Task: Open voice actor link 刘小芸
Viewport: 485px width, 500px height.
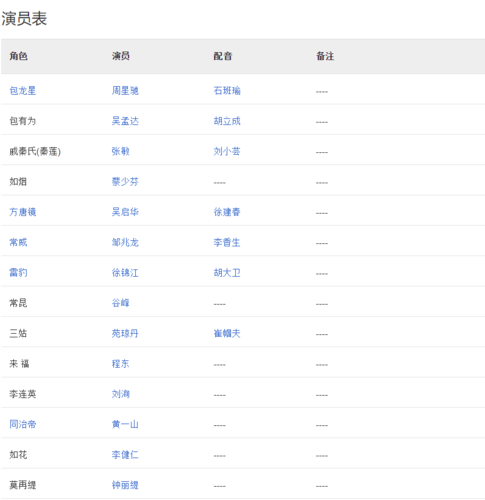Action: point(227,151)
